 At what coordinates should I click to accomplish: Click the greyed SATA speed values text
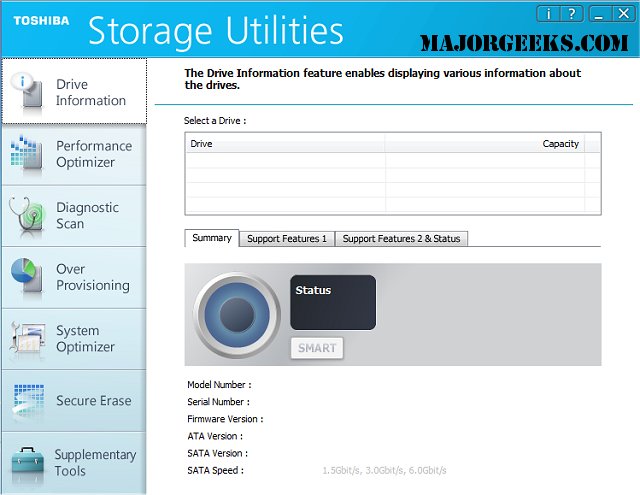pos(384,471)
